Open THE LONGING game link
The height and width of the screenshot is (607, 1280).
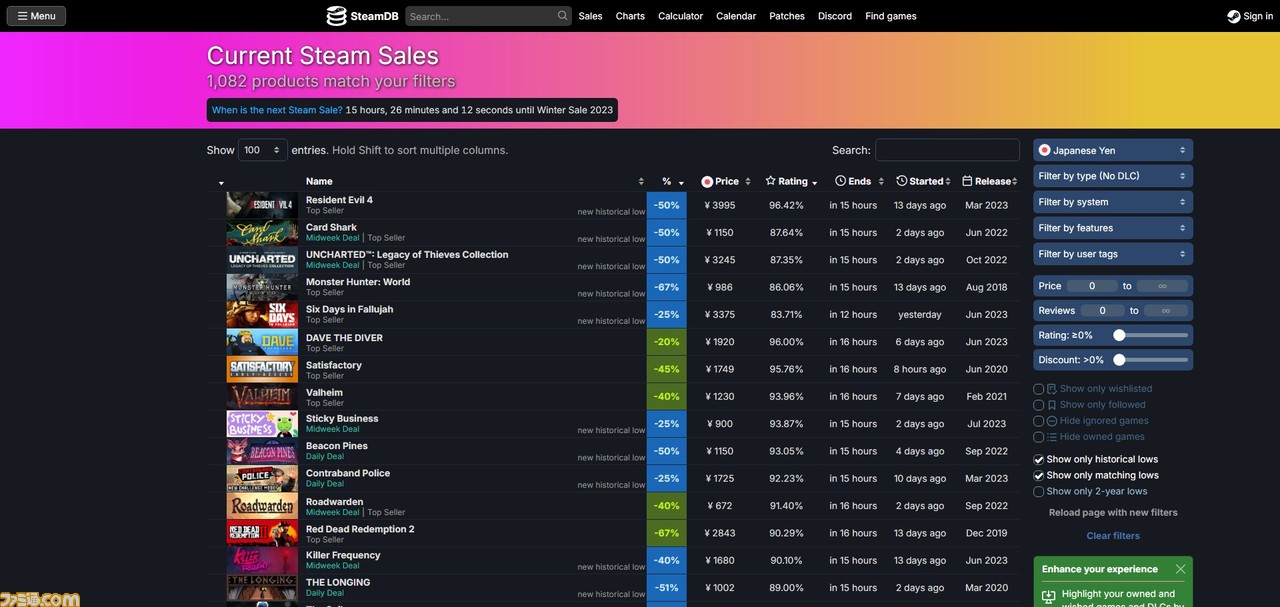coord(338,582)
